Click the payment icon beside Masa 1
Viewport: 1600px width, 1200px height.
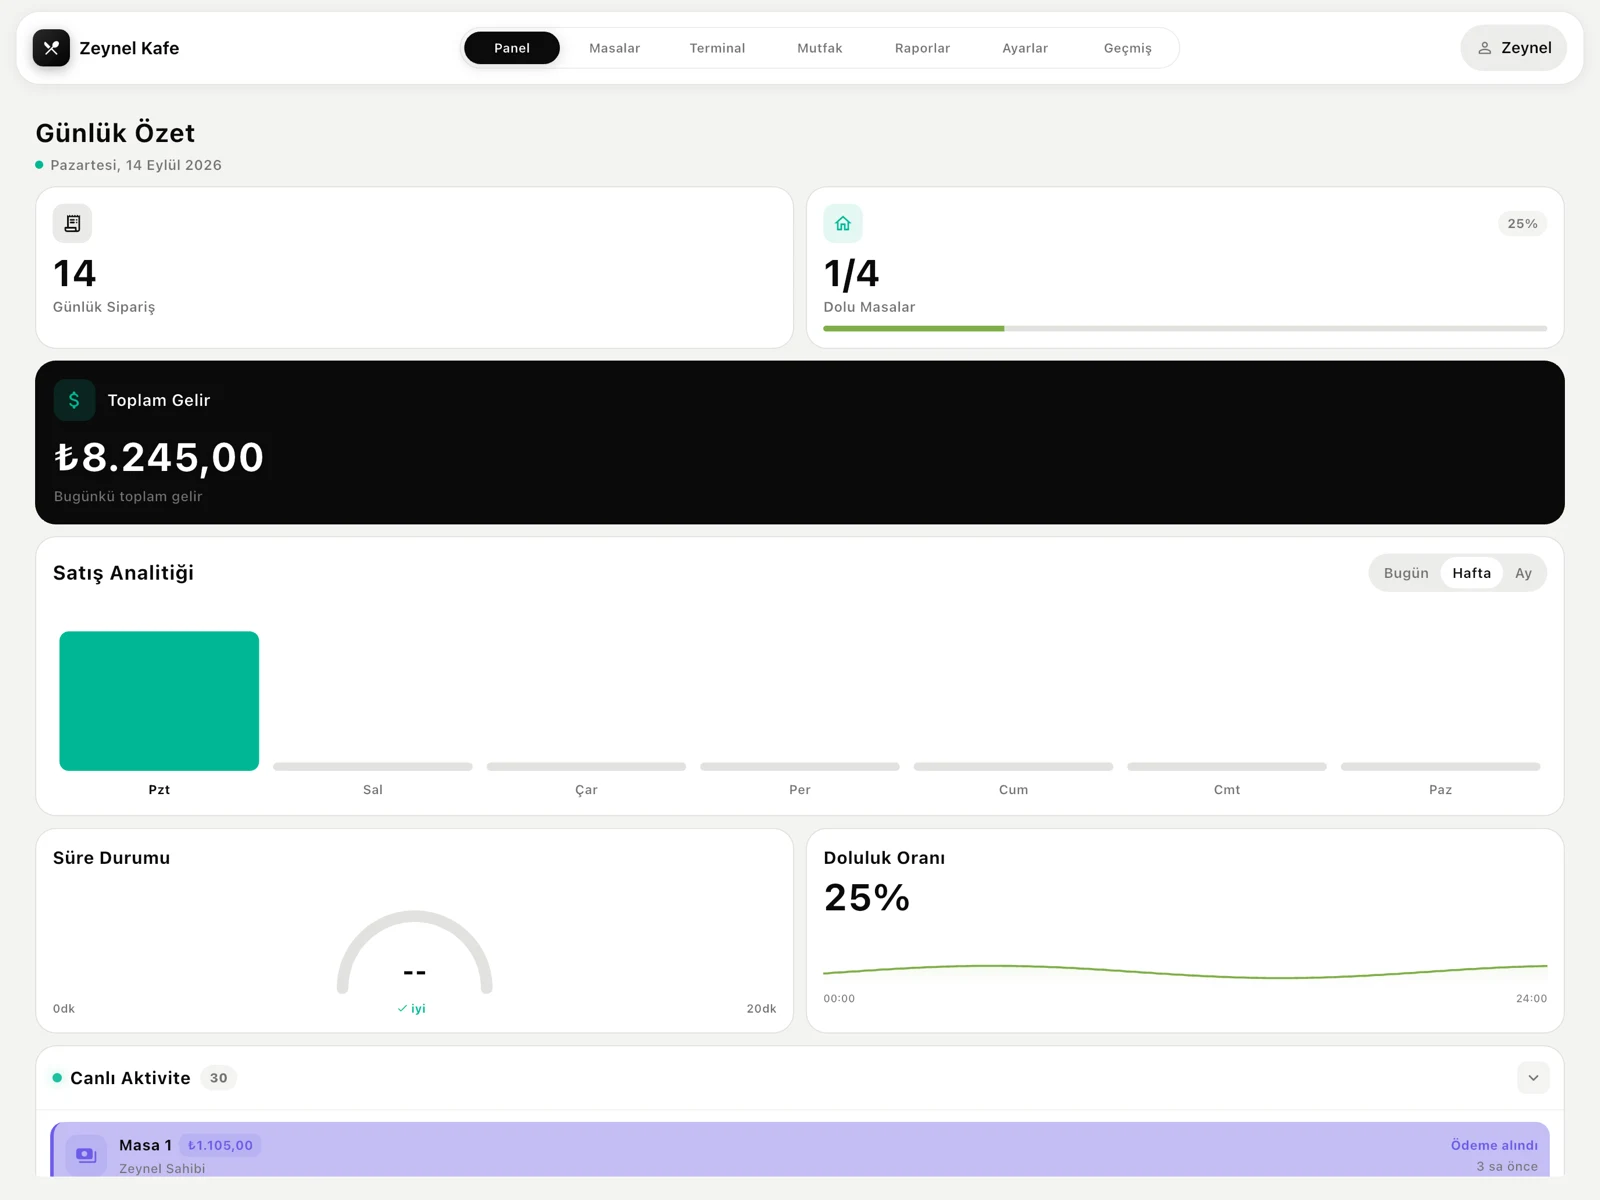click(x=86, y=1155)
